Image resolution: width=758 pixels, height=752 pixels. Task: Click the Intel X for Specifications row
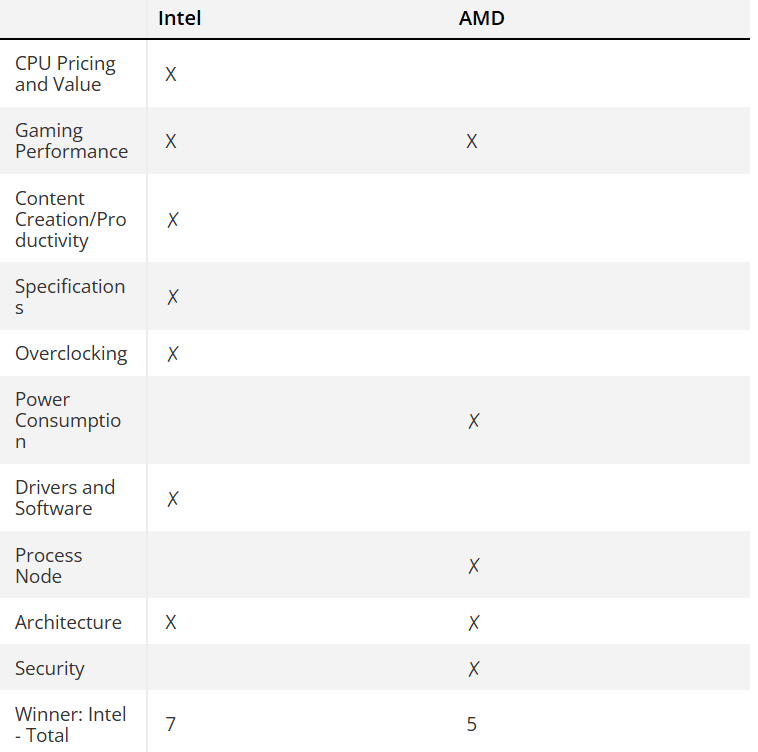pos(173,296)
